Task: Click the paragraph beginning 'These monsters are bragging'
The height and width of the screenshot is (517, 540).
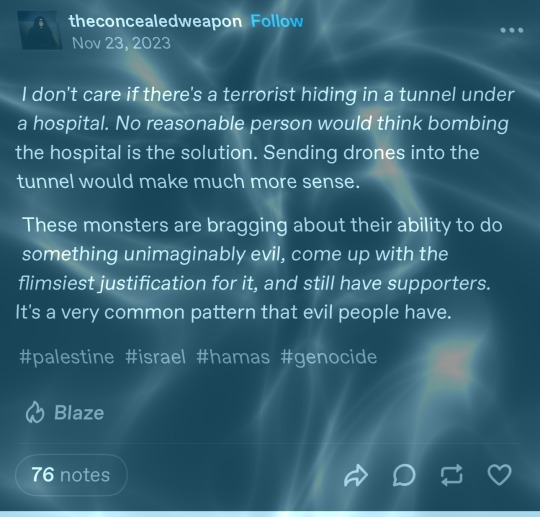Action: tap(258, 269)
